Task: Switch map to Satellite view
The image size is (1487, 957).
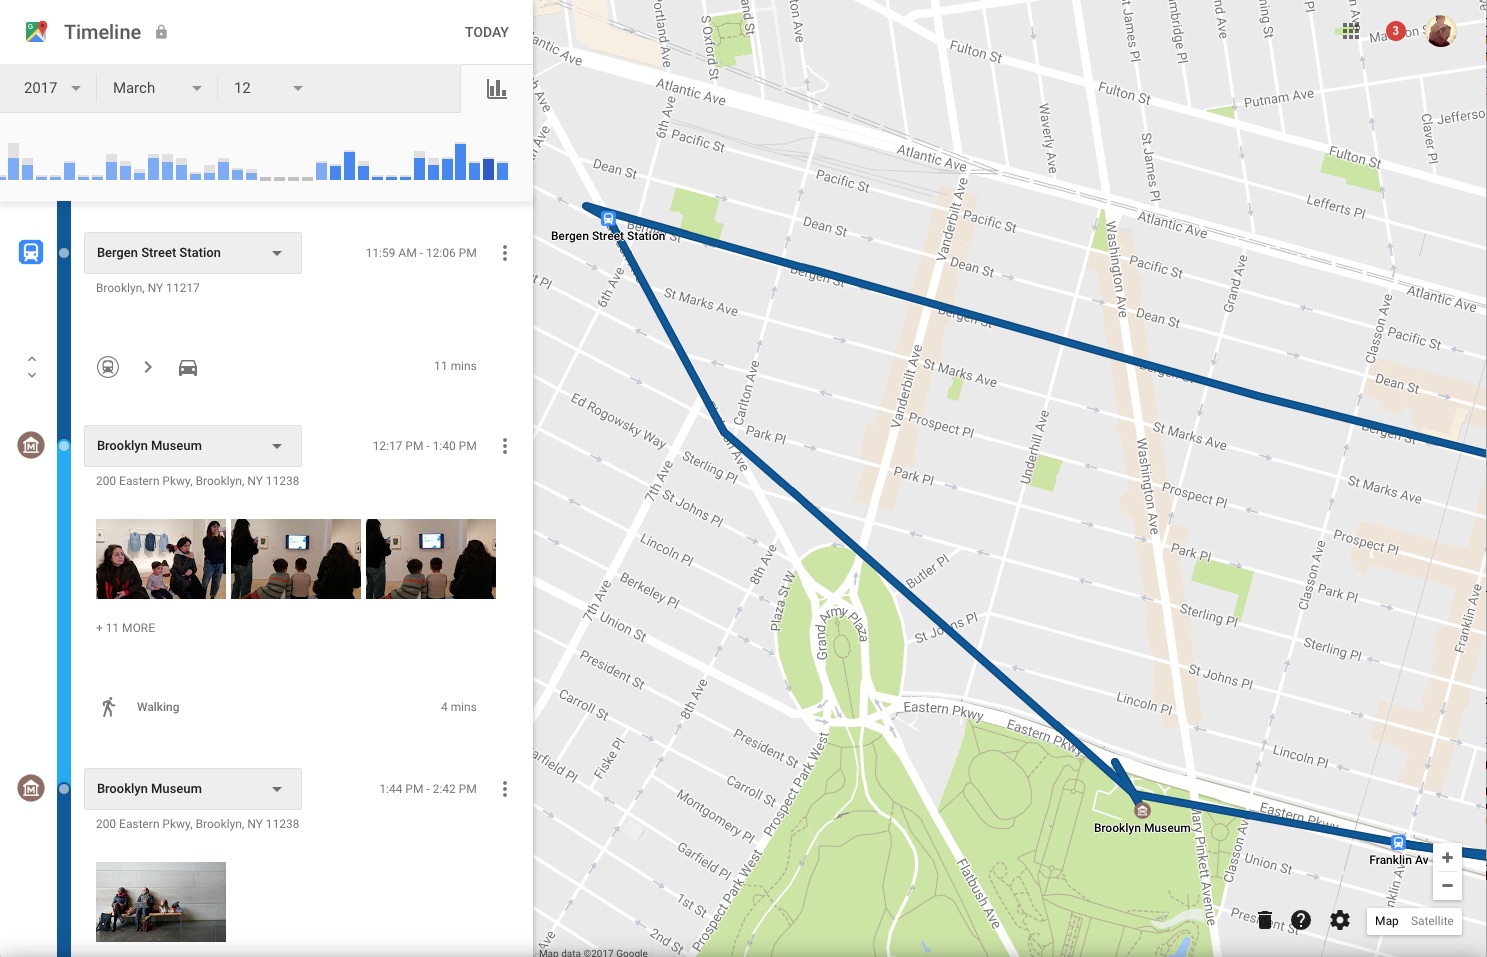Action: pos(1431,921)
